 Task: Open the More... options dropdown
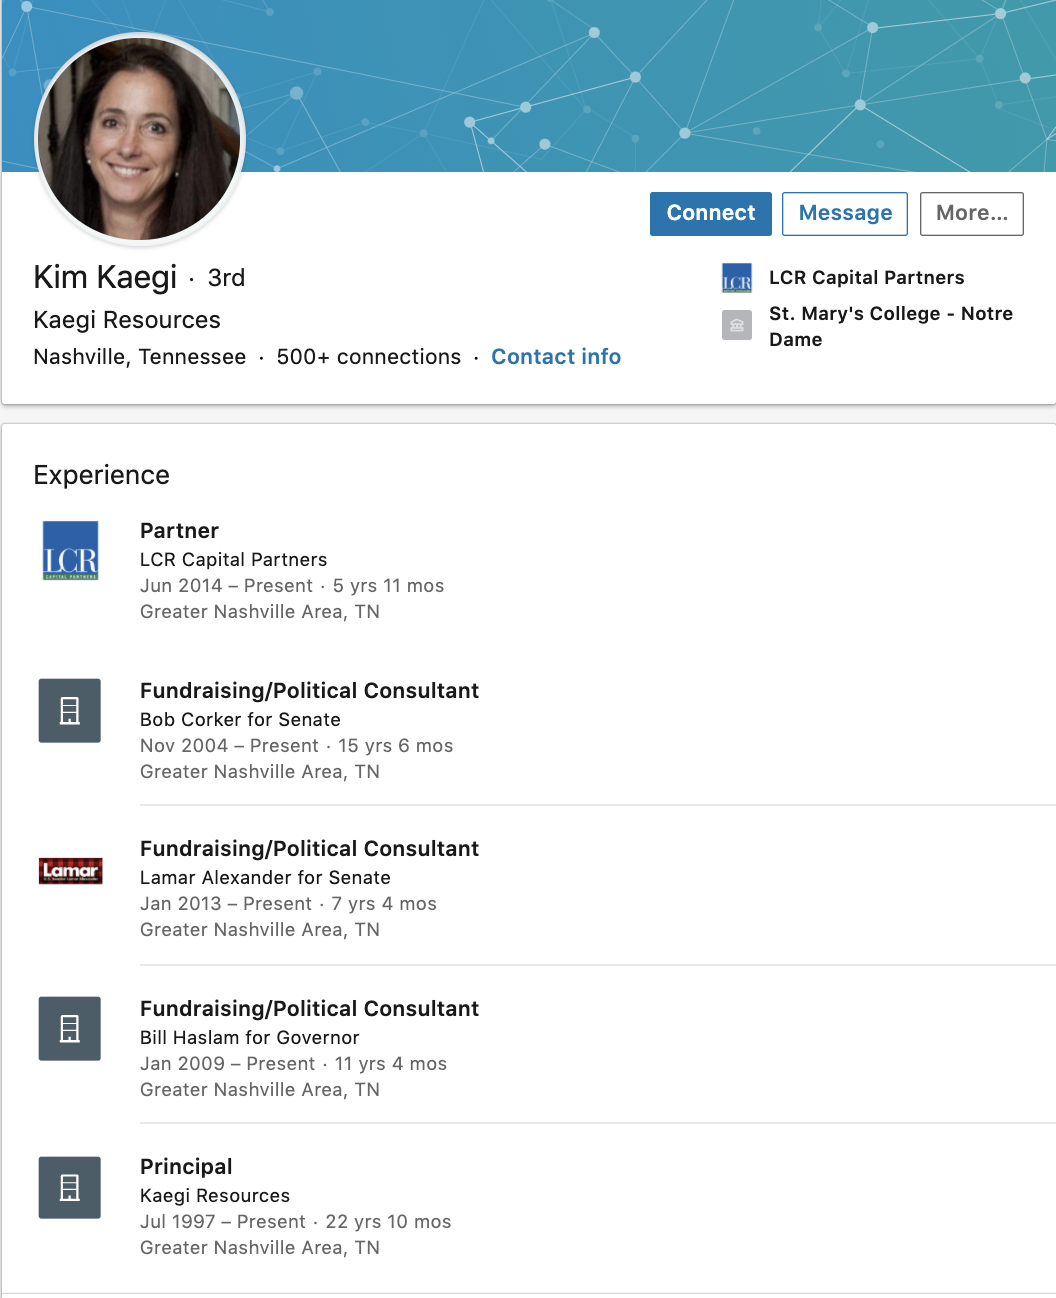pos(971,214)
